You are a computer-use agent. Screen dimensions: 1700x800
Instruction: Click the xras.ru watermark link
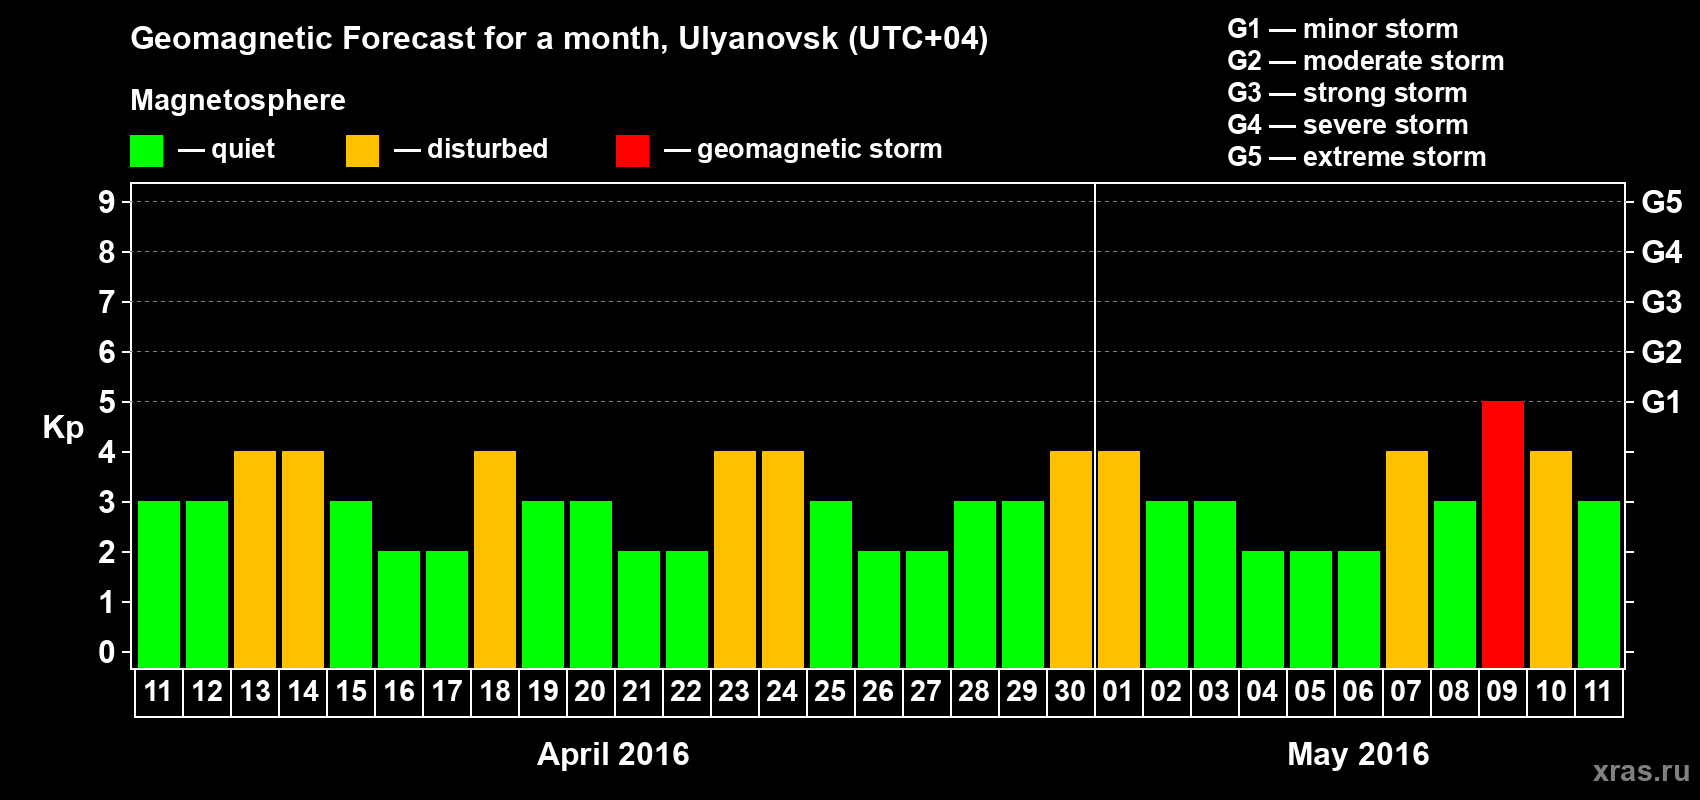tap(1641, 771)
